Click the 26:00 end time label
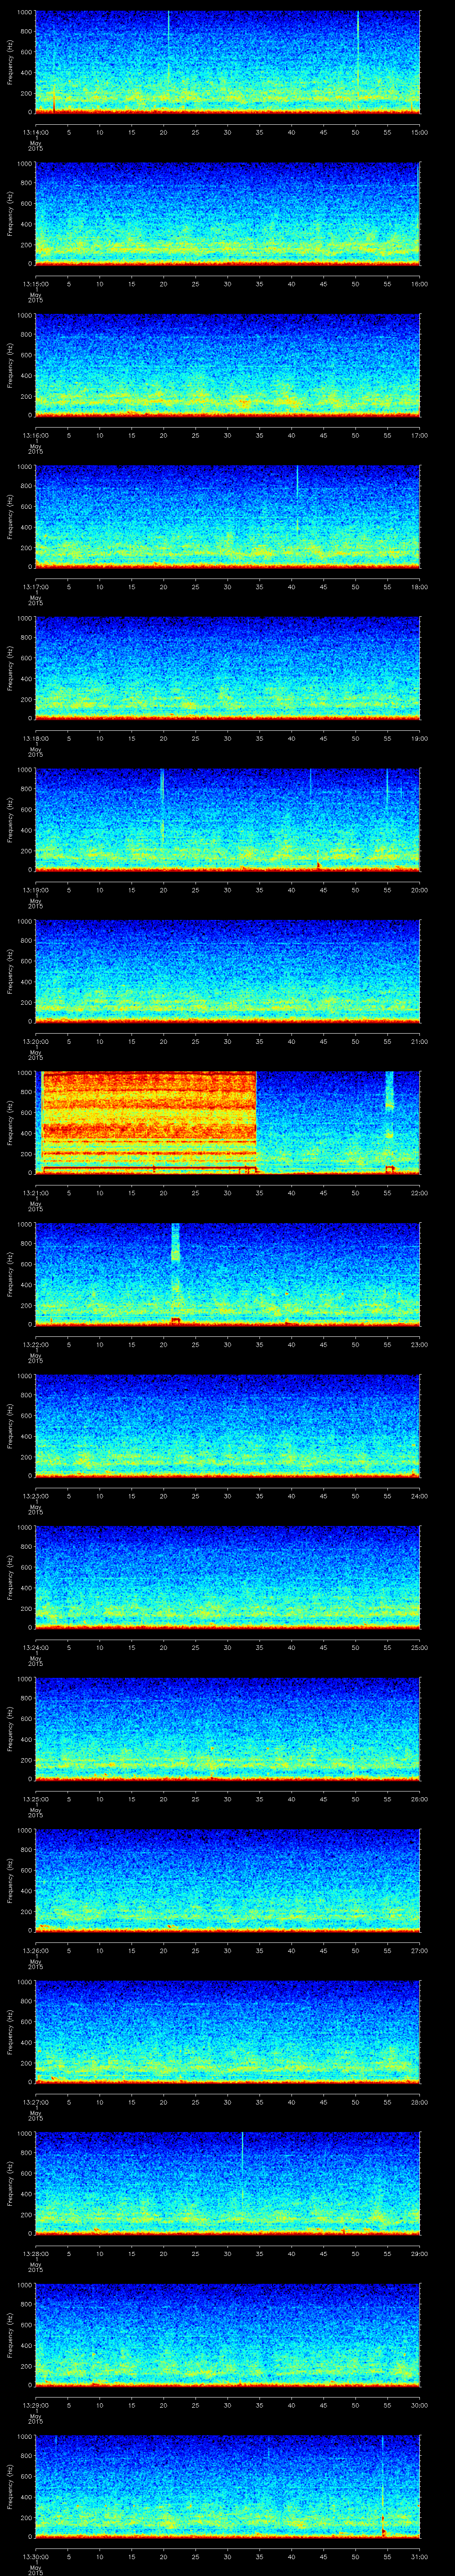This screenshot has height=2576, width=455. 420,1799
